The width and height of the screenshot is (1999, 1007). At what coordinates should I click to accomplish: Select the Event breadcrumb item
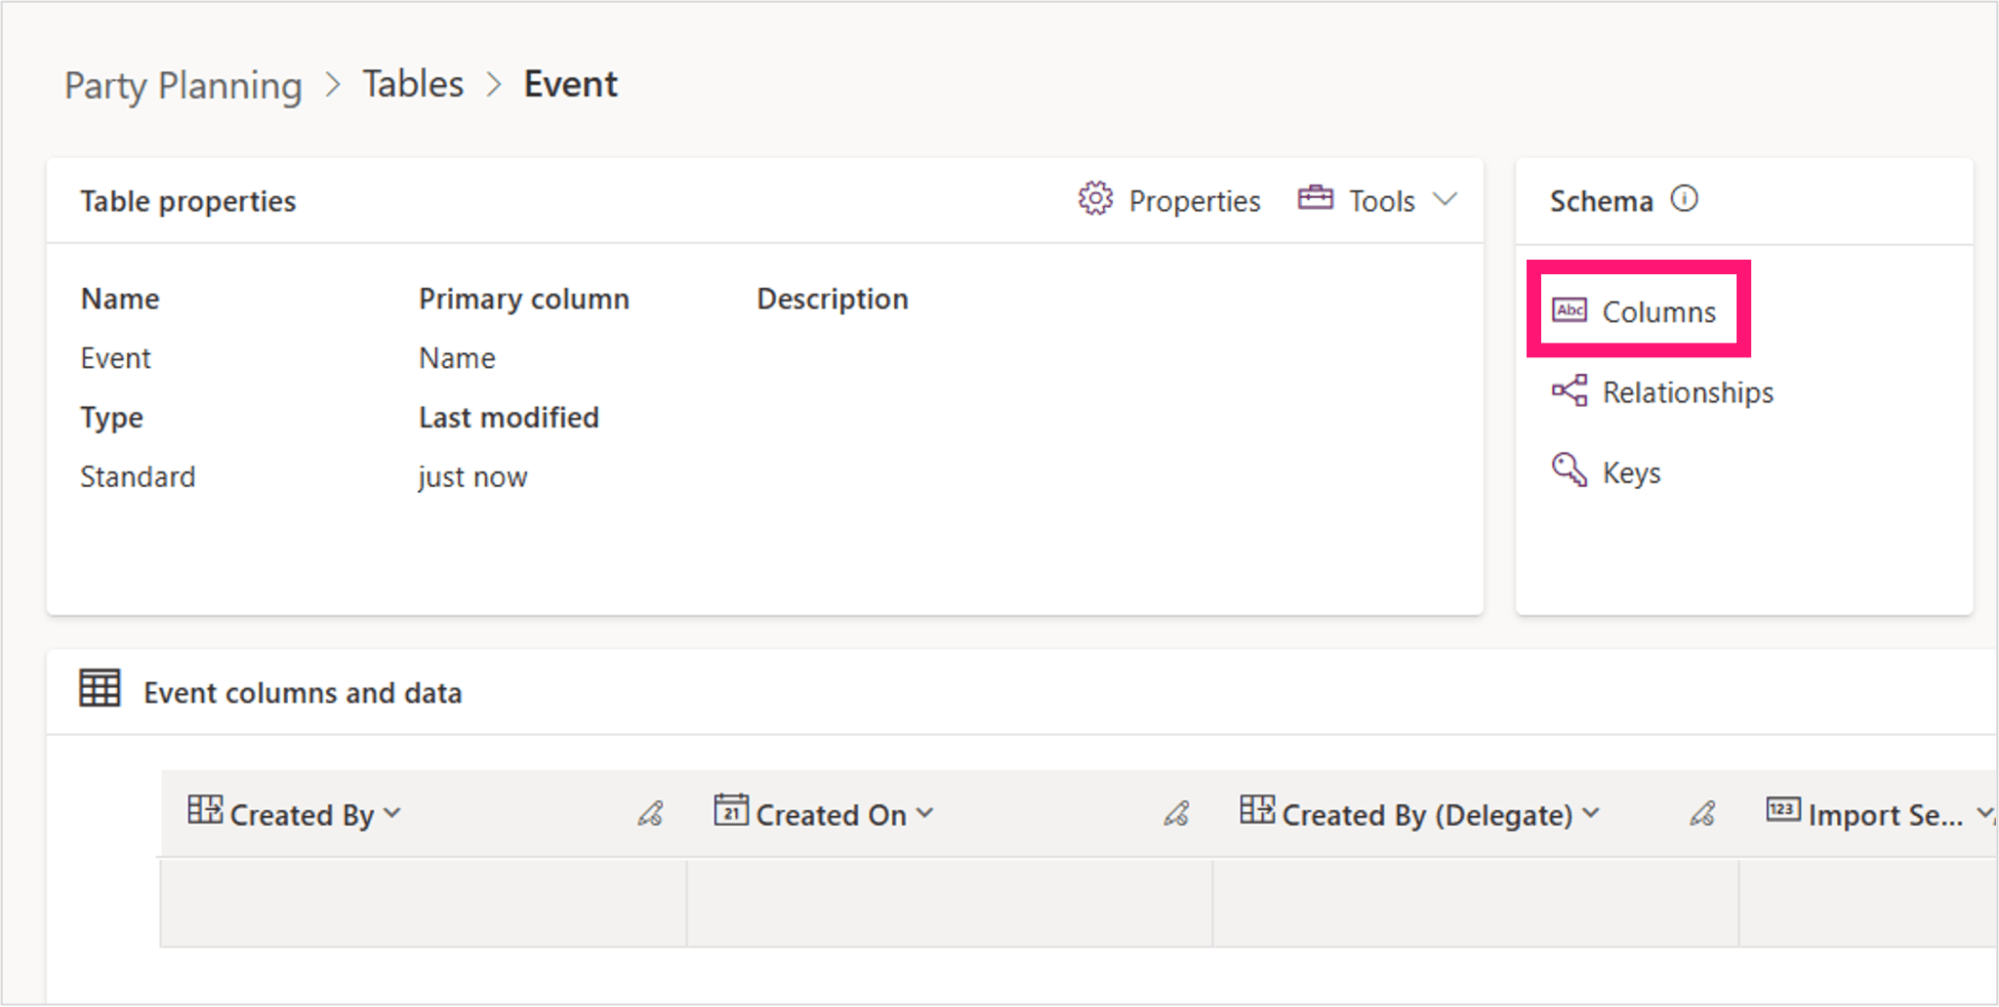571,84
